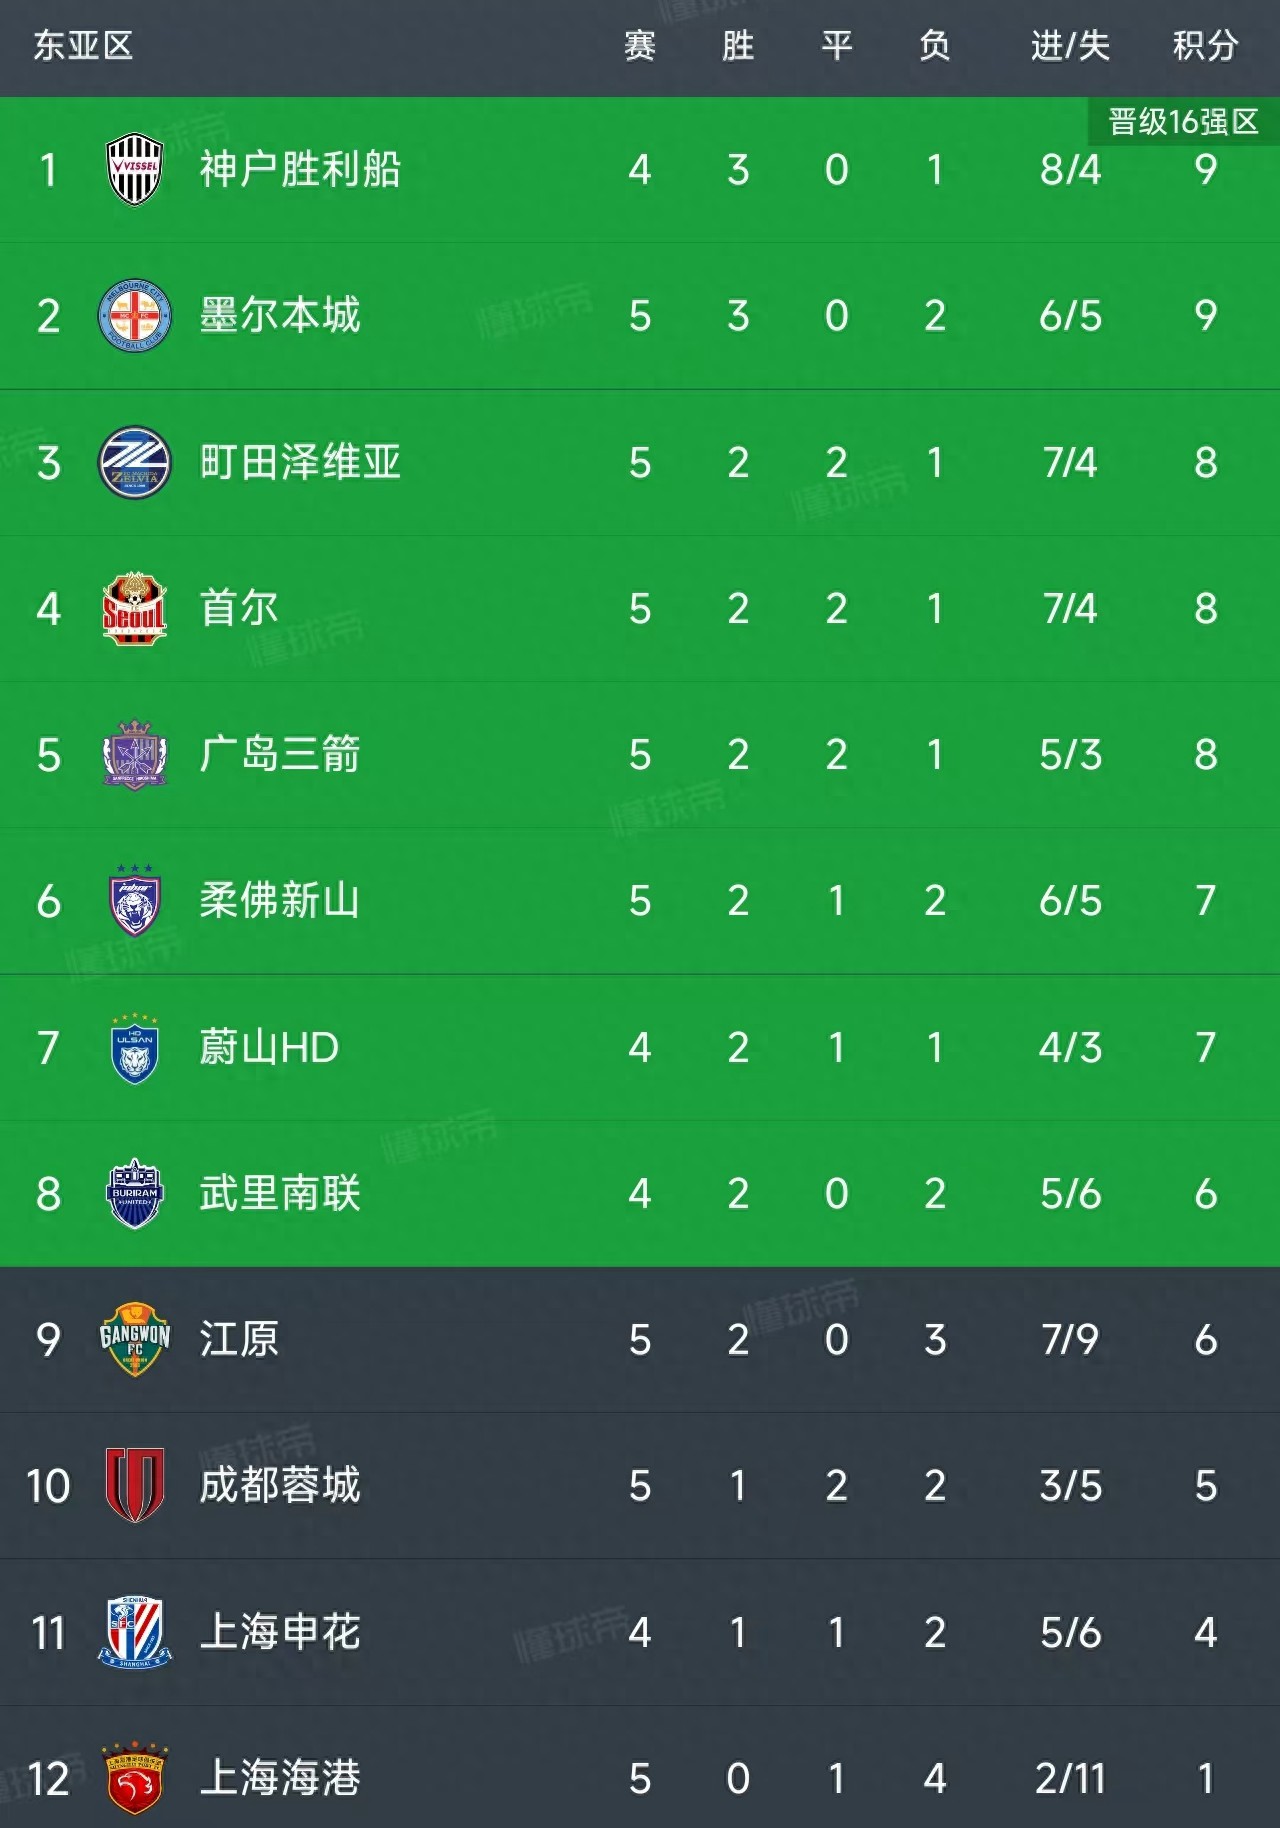
Task: Click the Melbourne City club badge
Action: (x=135, y=316)
